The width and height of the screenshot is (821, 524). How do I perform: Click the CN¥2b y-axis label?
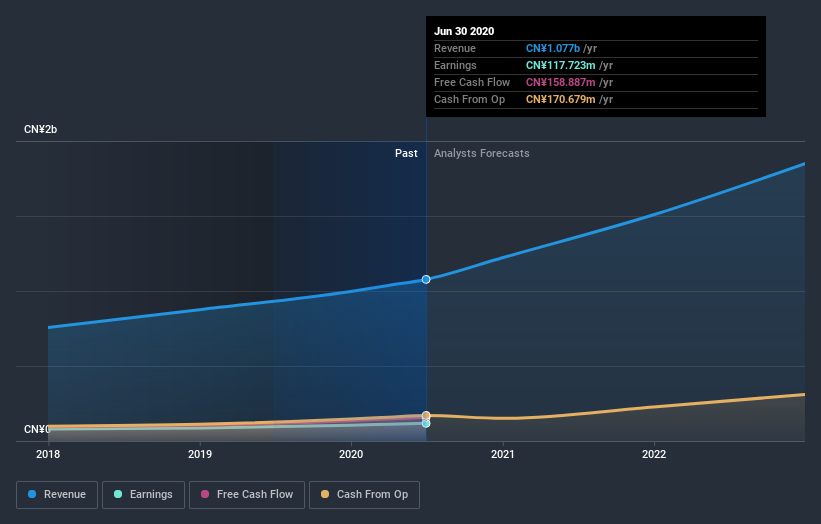[40, 129]
